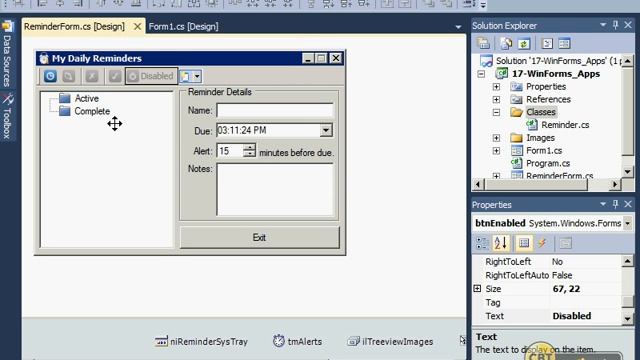
Task: Select Program.cs in Solution Explorer
Action: 548,163
